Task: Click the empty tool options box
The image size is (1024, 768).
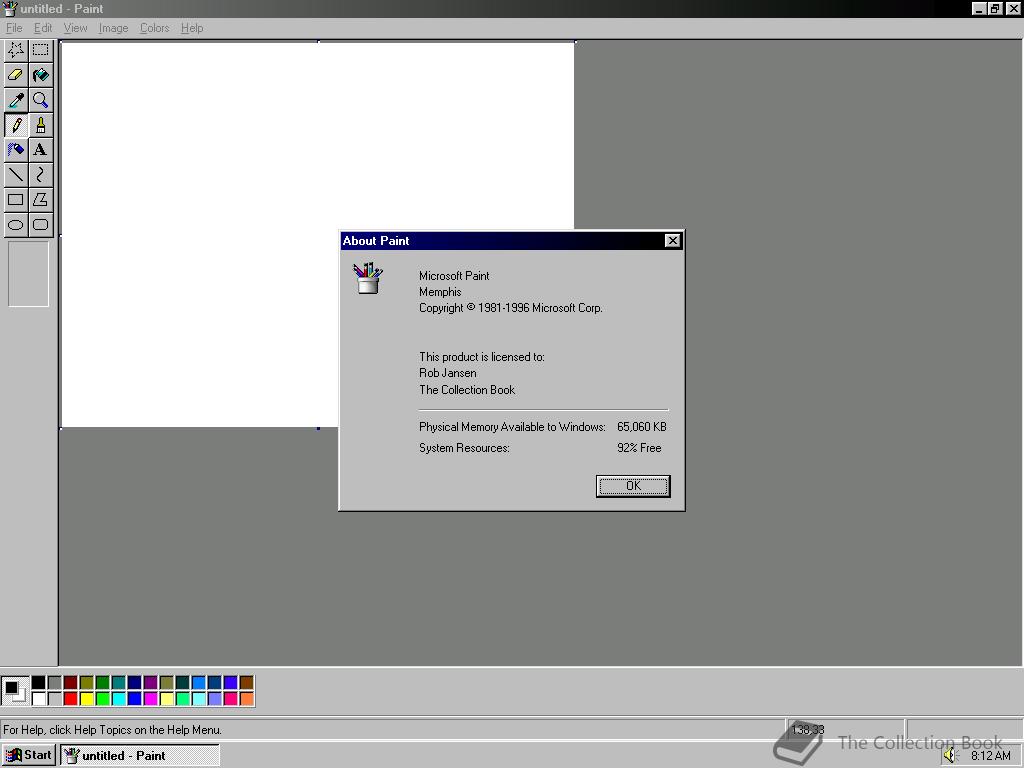Action: tap(28, 274)
